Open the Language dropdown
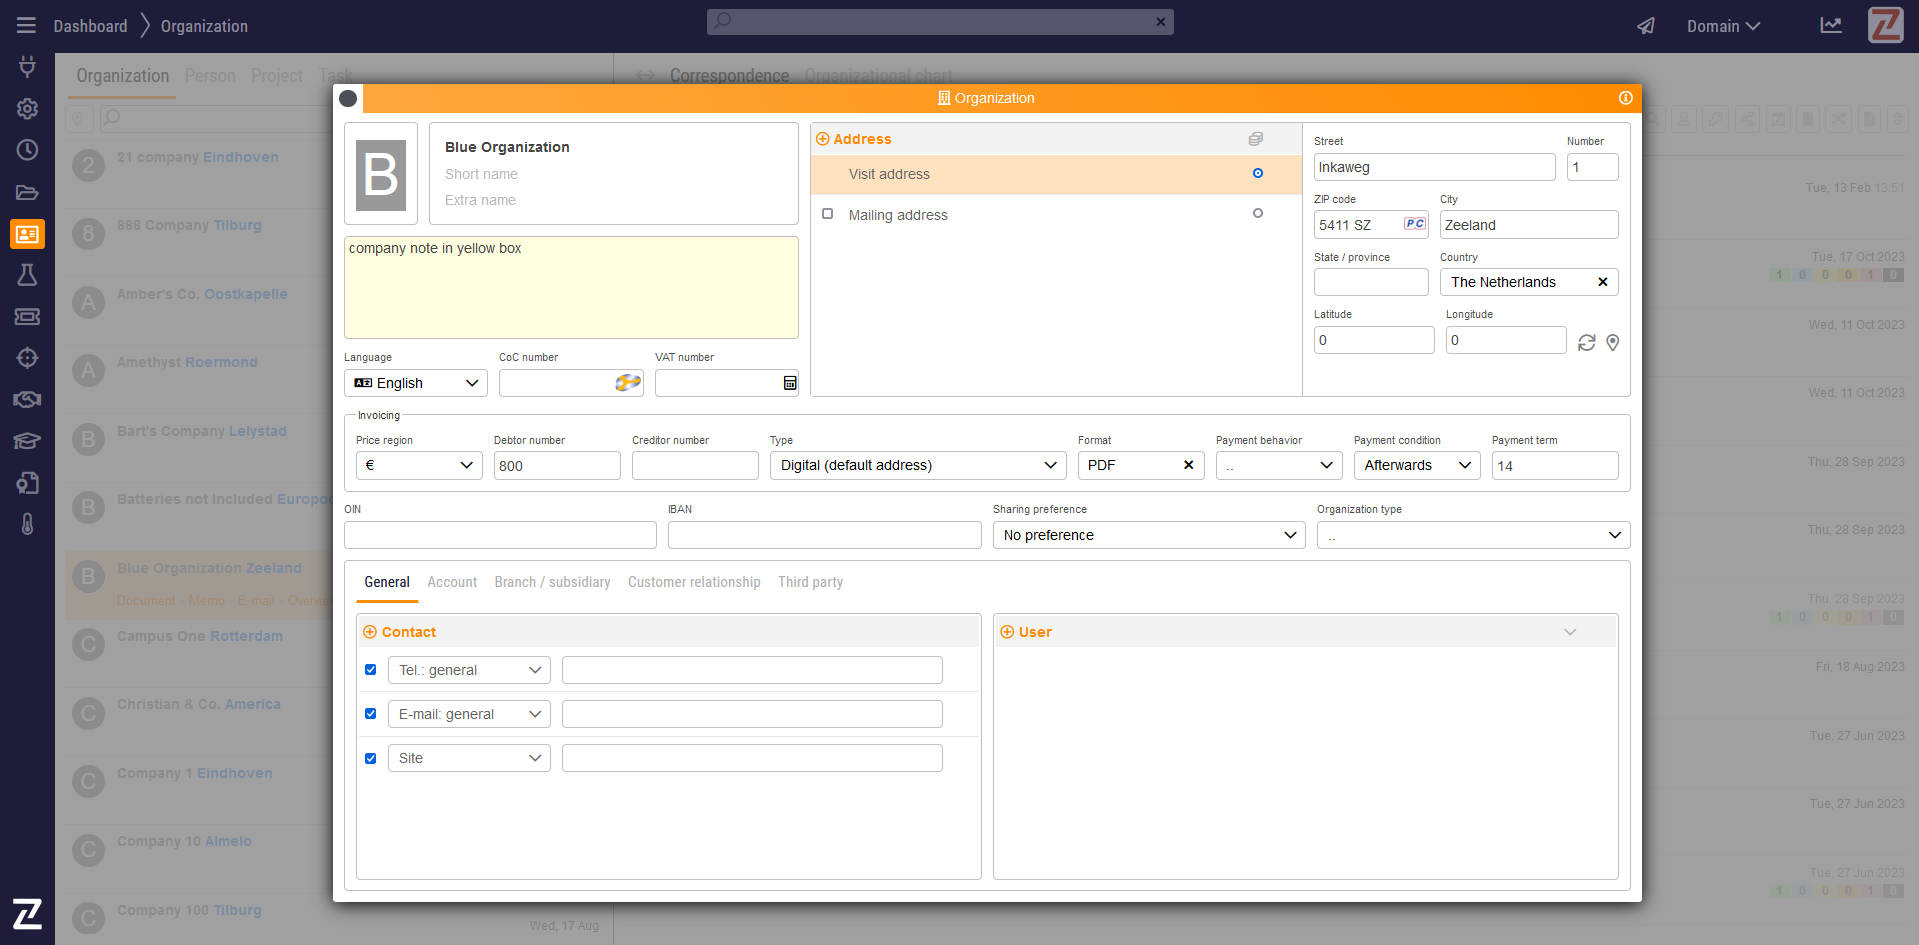The width and height of the screenshot is (1919, 945). pos(416,383)
